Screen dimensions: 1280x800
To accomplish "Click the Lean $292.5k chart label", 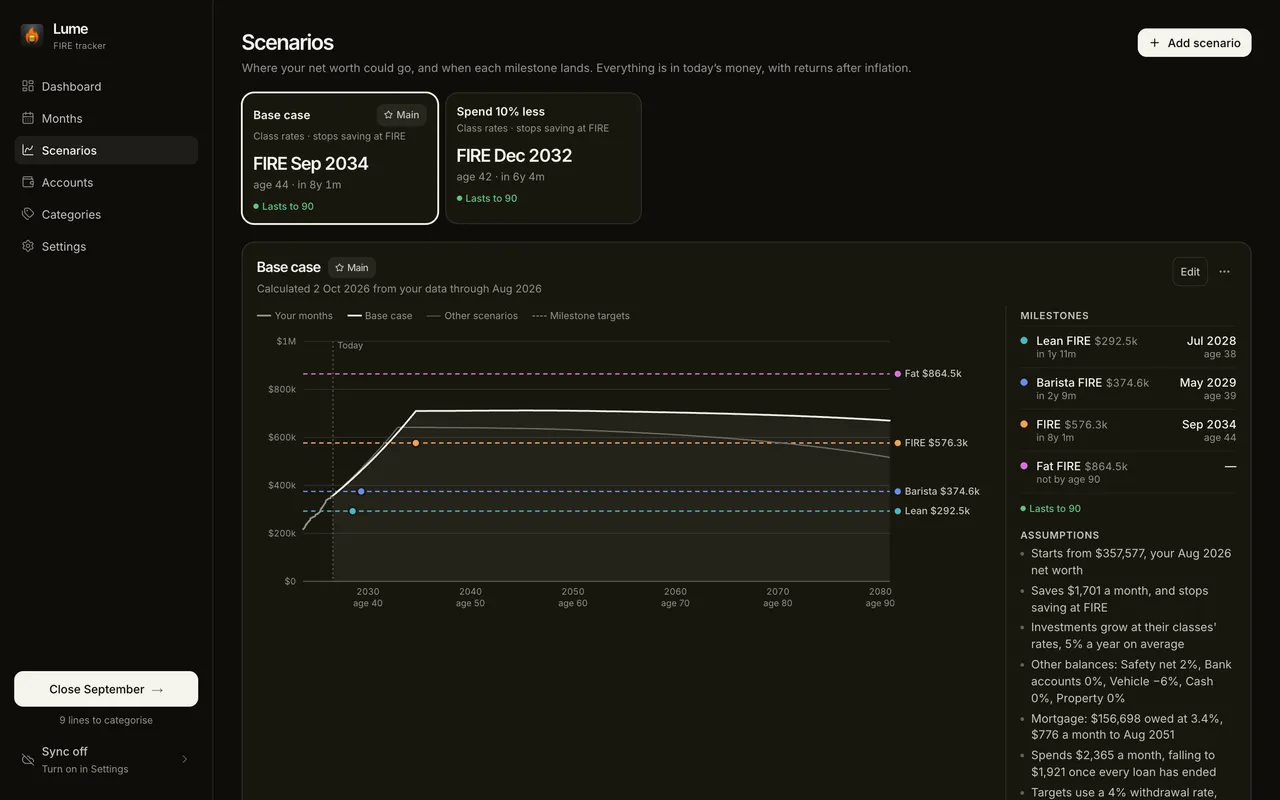I will pos(933,511).
